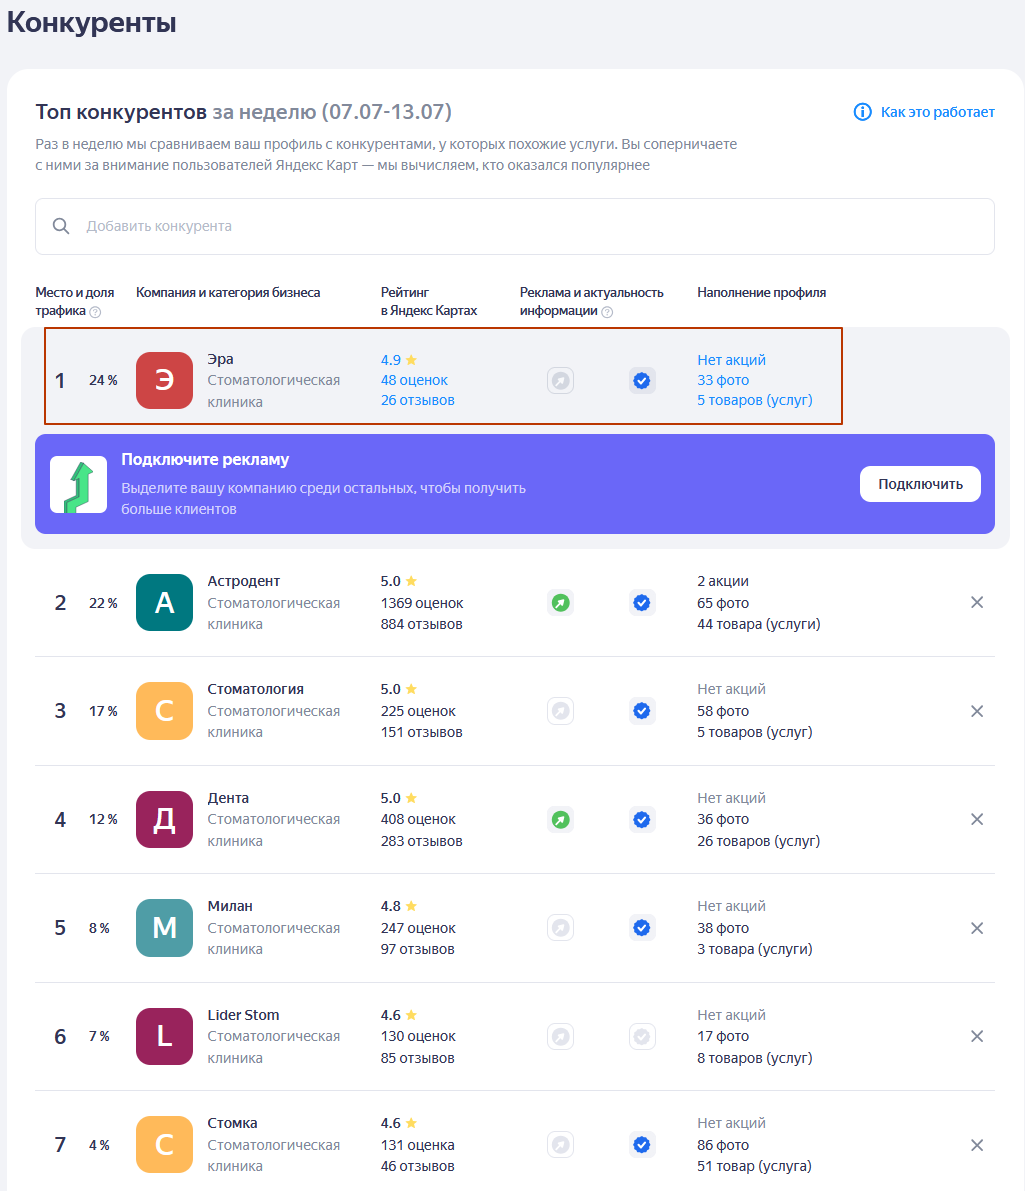Click 131 оценка in Стомка row

(x=417, y=1145)
